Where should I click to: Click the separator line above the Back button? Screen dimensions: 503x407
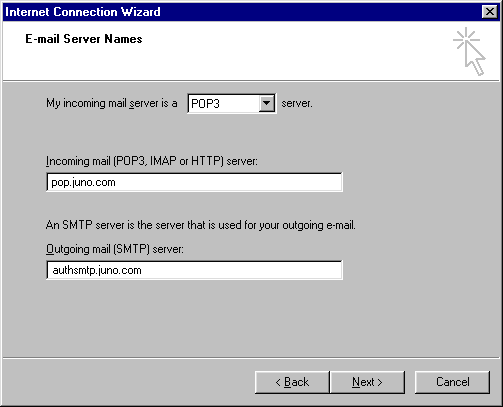point(251,358)
